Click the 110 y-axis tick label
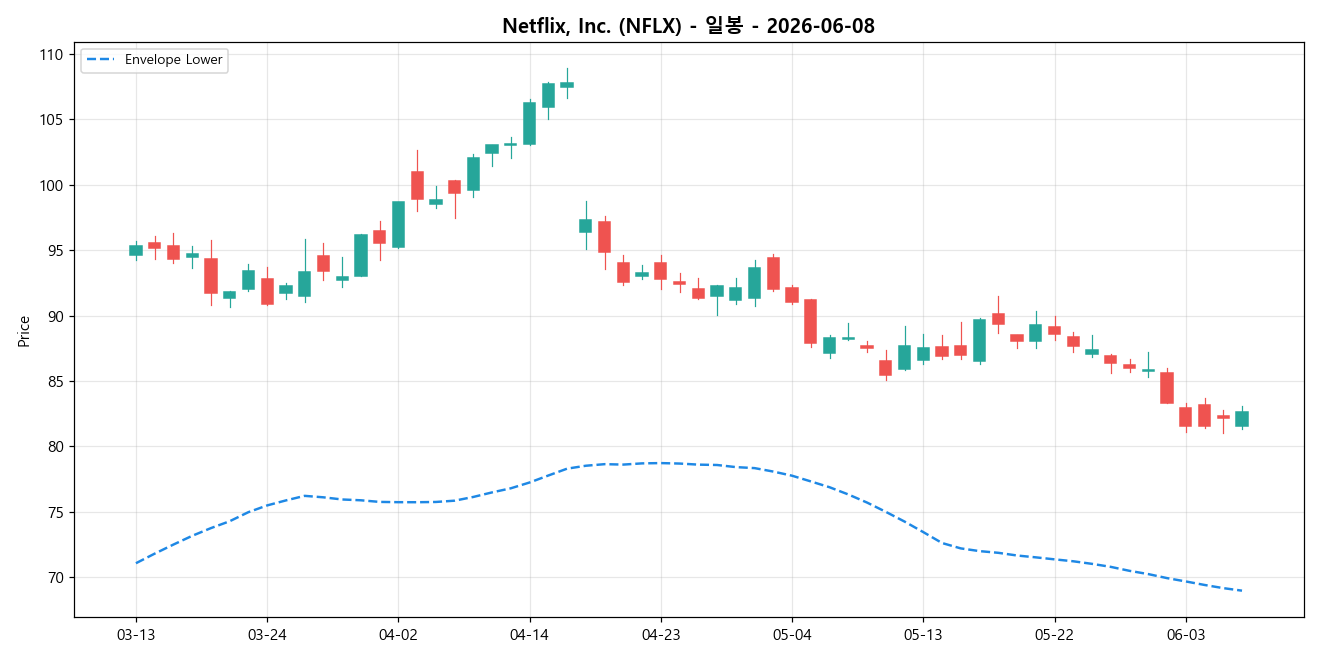Screen dimensions: 1320x660 pyautogui.click(x=54, y=55)
